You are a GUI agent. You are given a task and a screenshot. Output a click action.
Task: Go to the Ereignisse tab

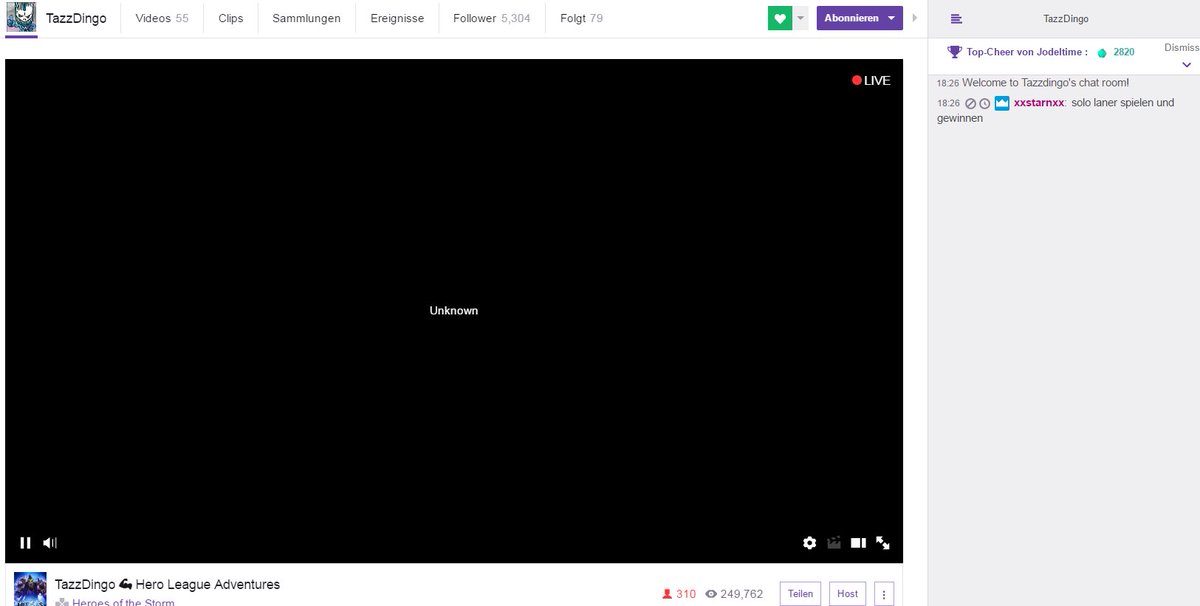[397, 18]
